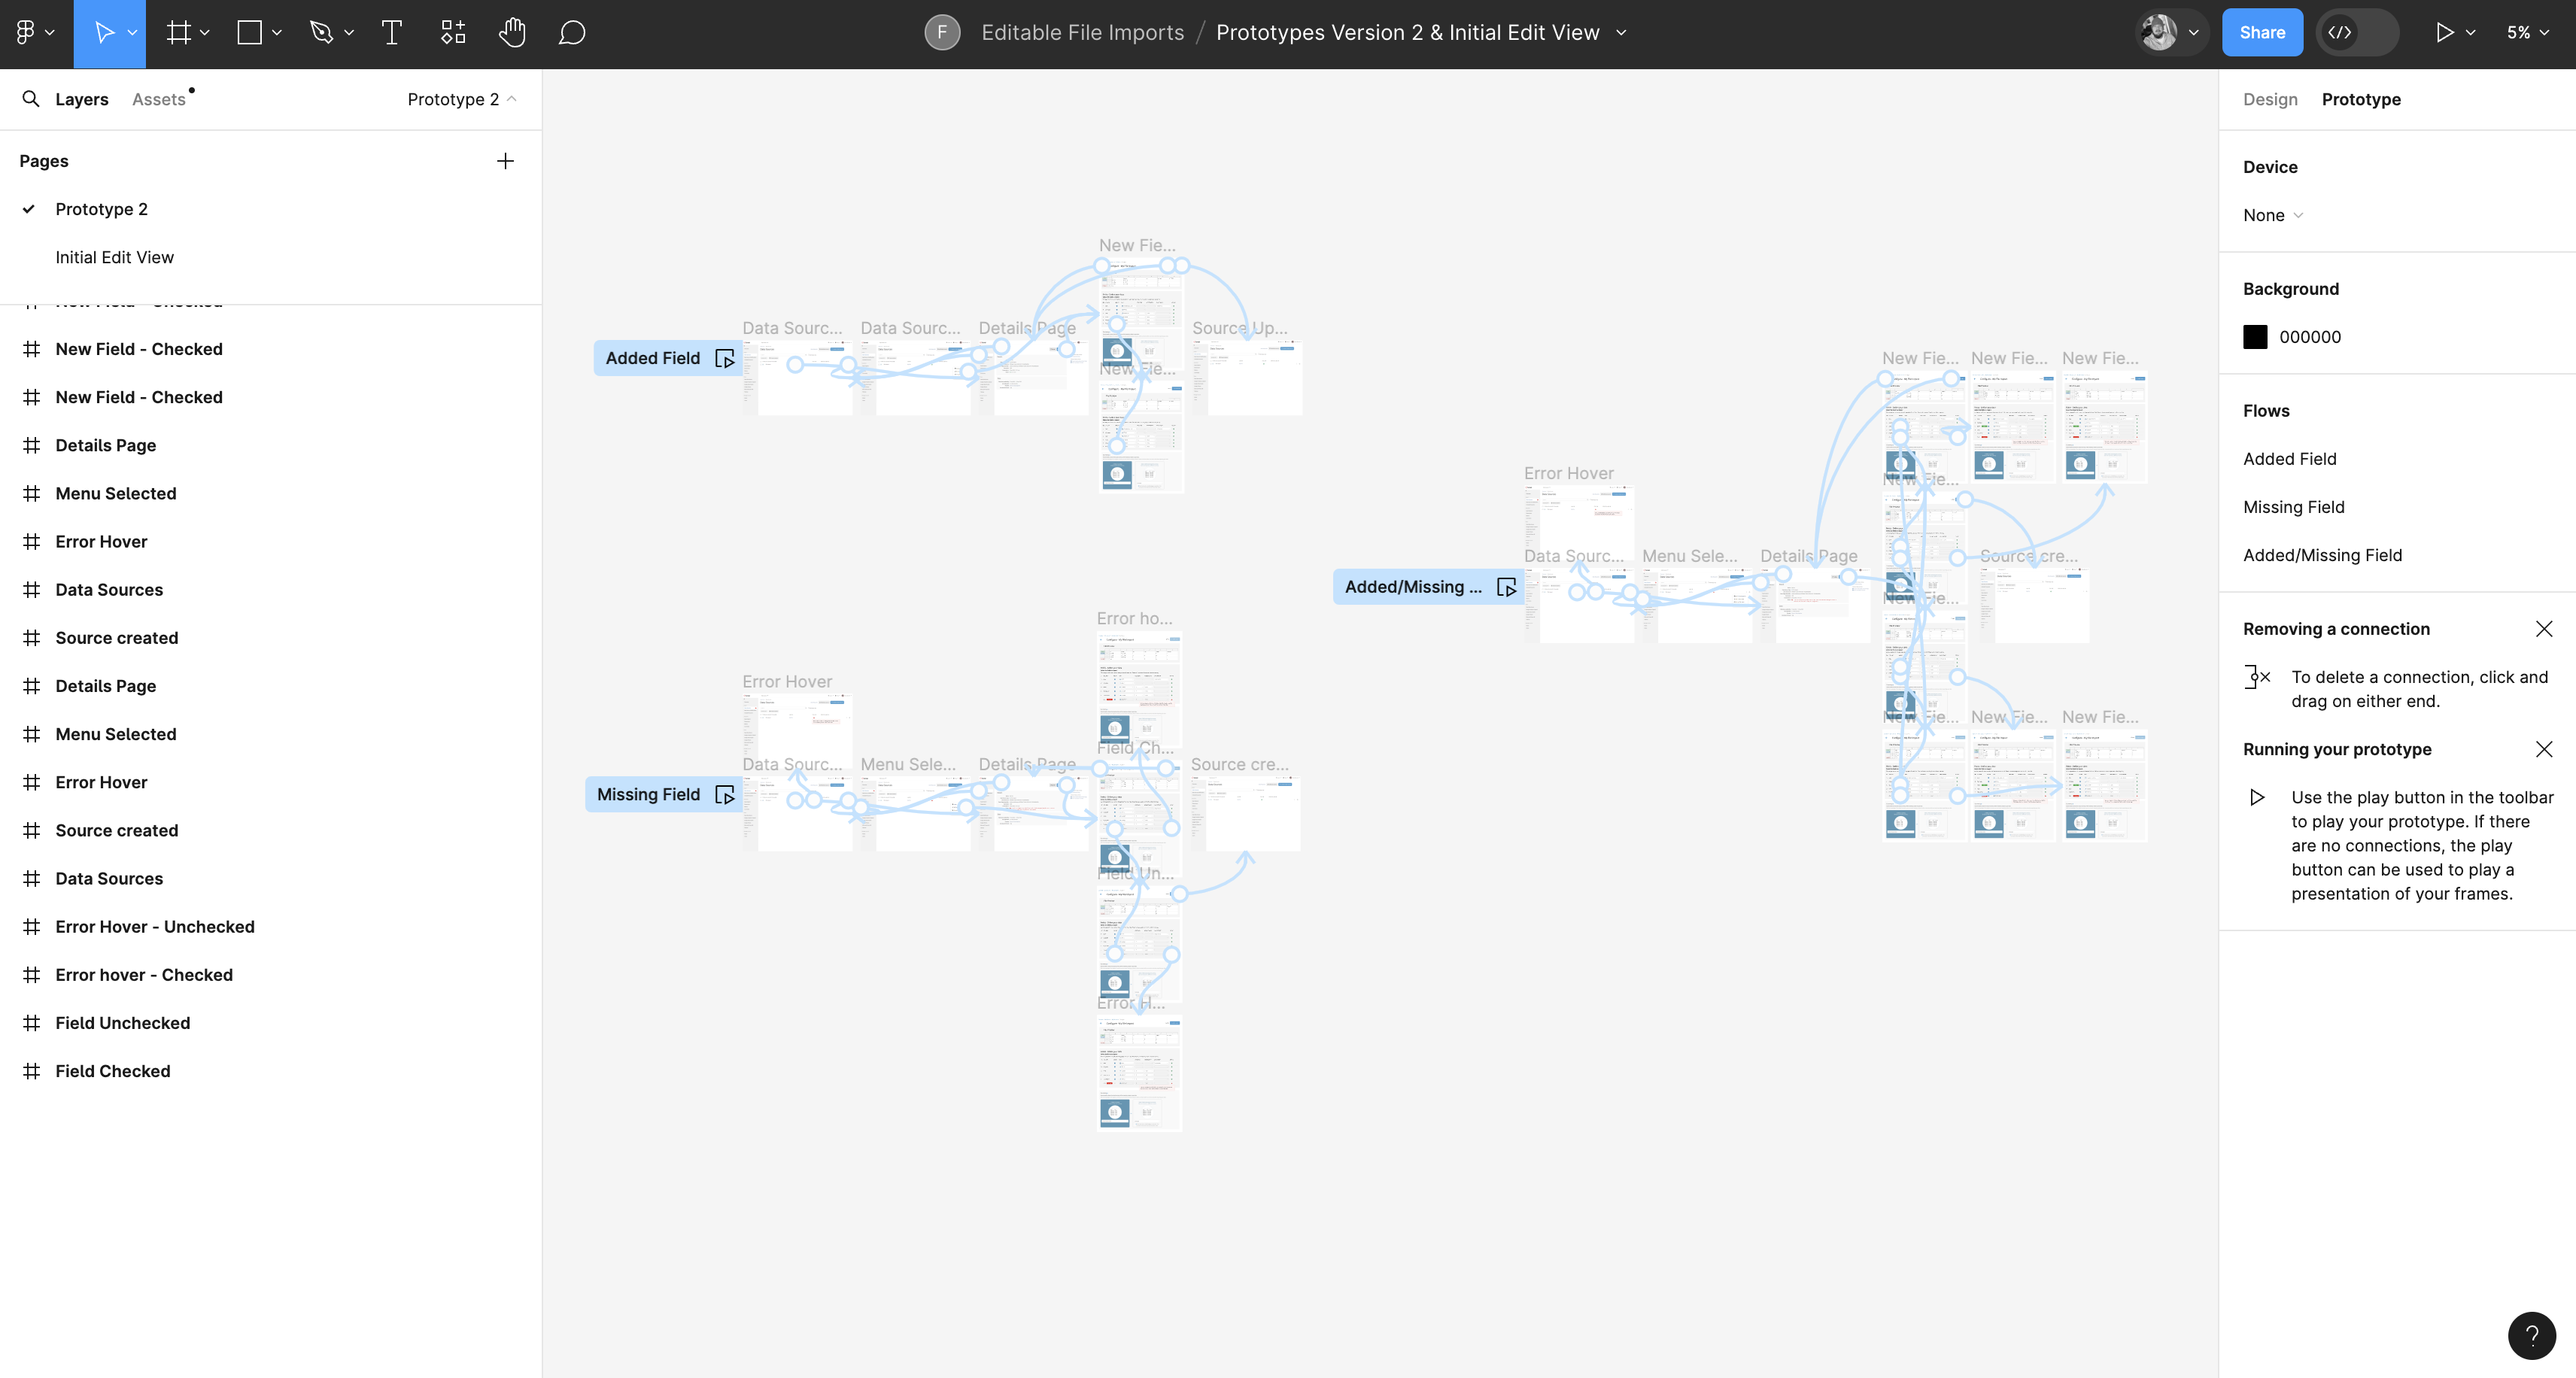
Task: Select the Pen tool
Action: 321,33
